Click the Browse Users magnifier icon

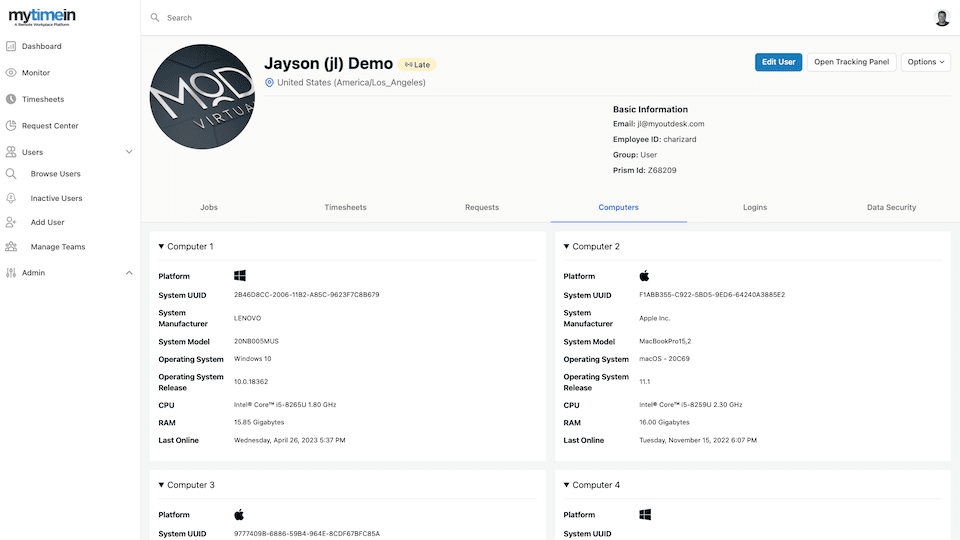pos(11,174)
